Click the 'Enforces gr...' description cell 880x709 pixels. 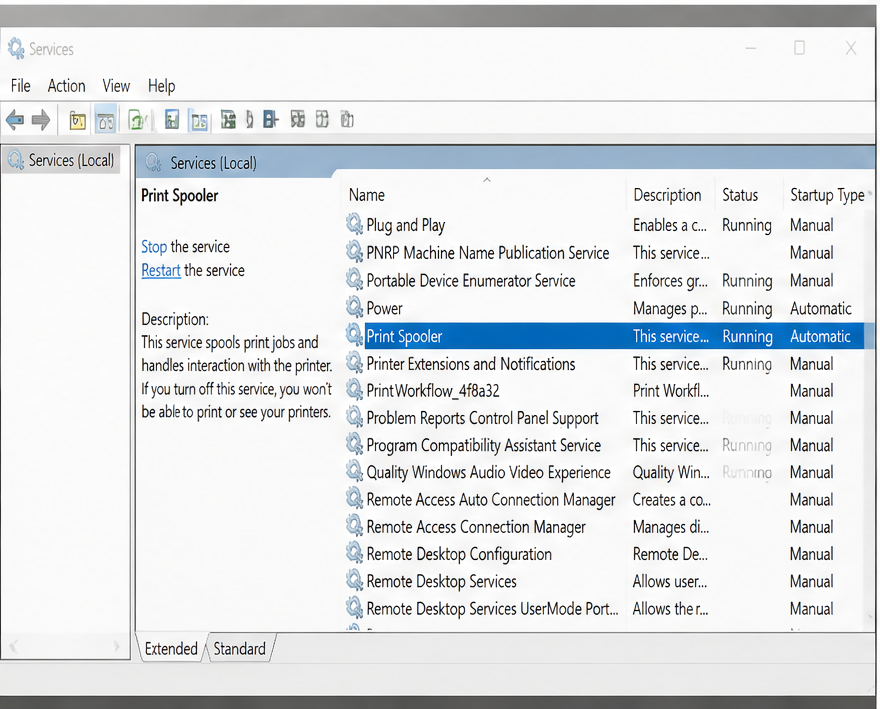pos(670,280)
